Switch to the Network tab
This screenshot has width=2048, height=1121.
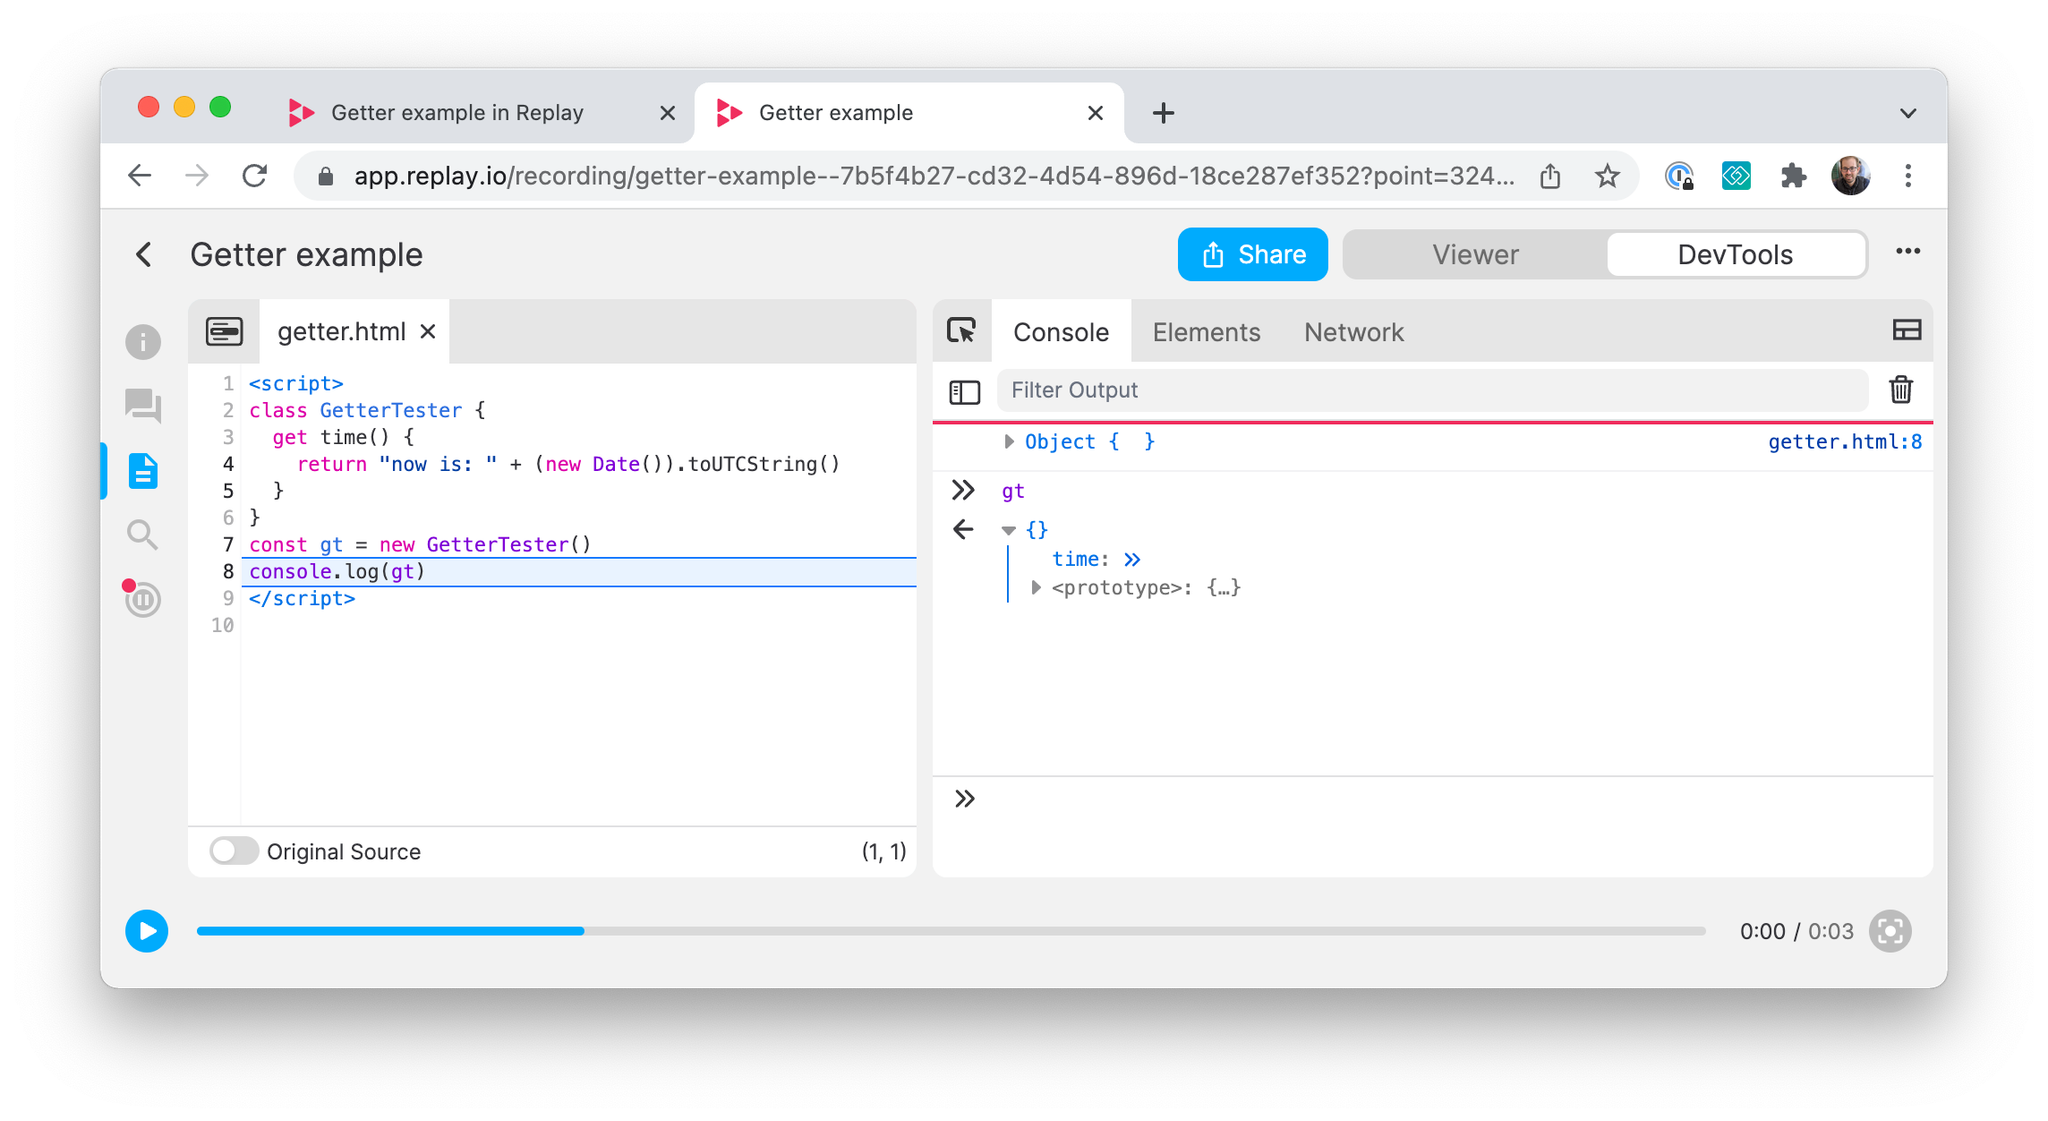[x=1354, y=331]
